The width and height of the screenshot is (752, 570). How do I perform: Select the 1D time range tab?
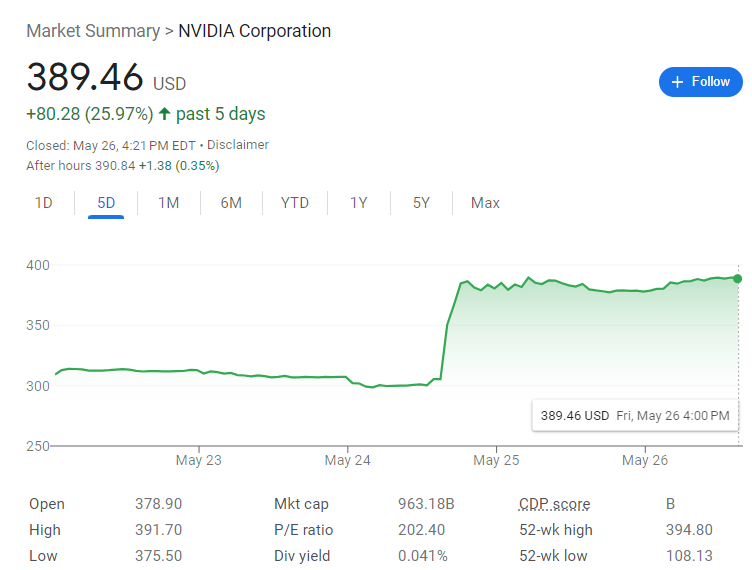click(44, 203)
